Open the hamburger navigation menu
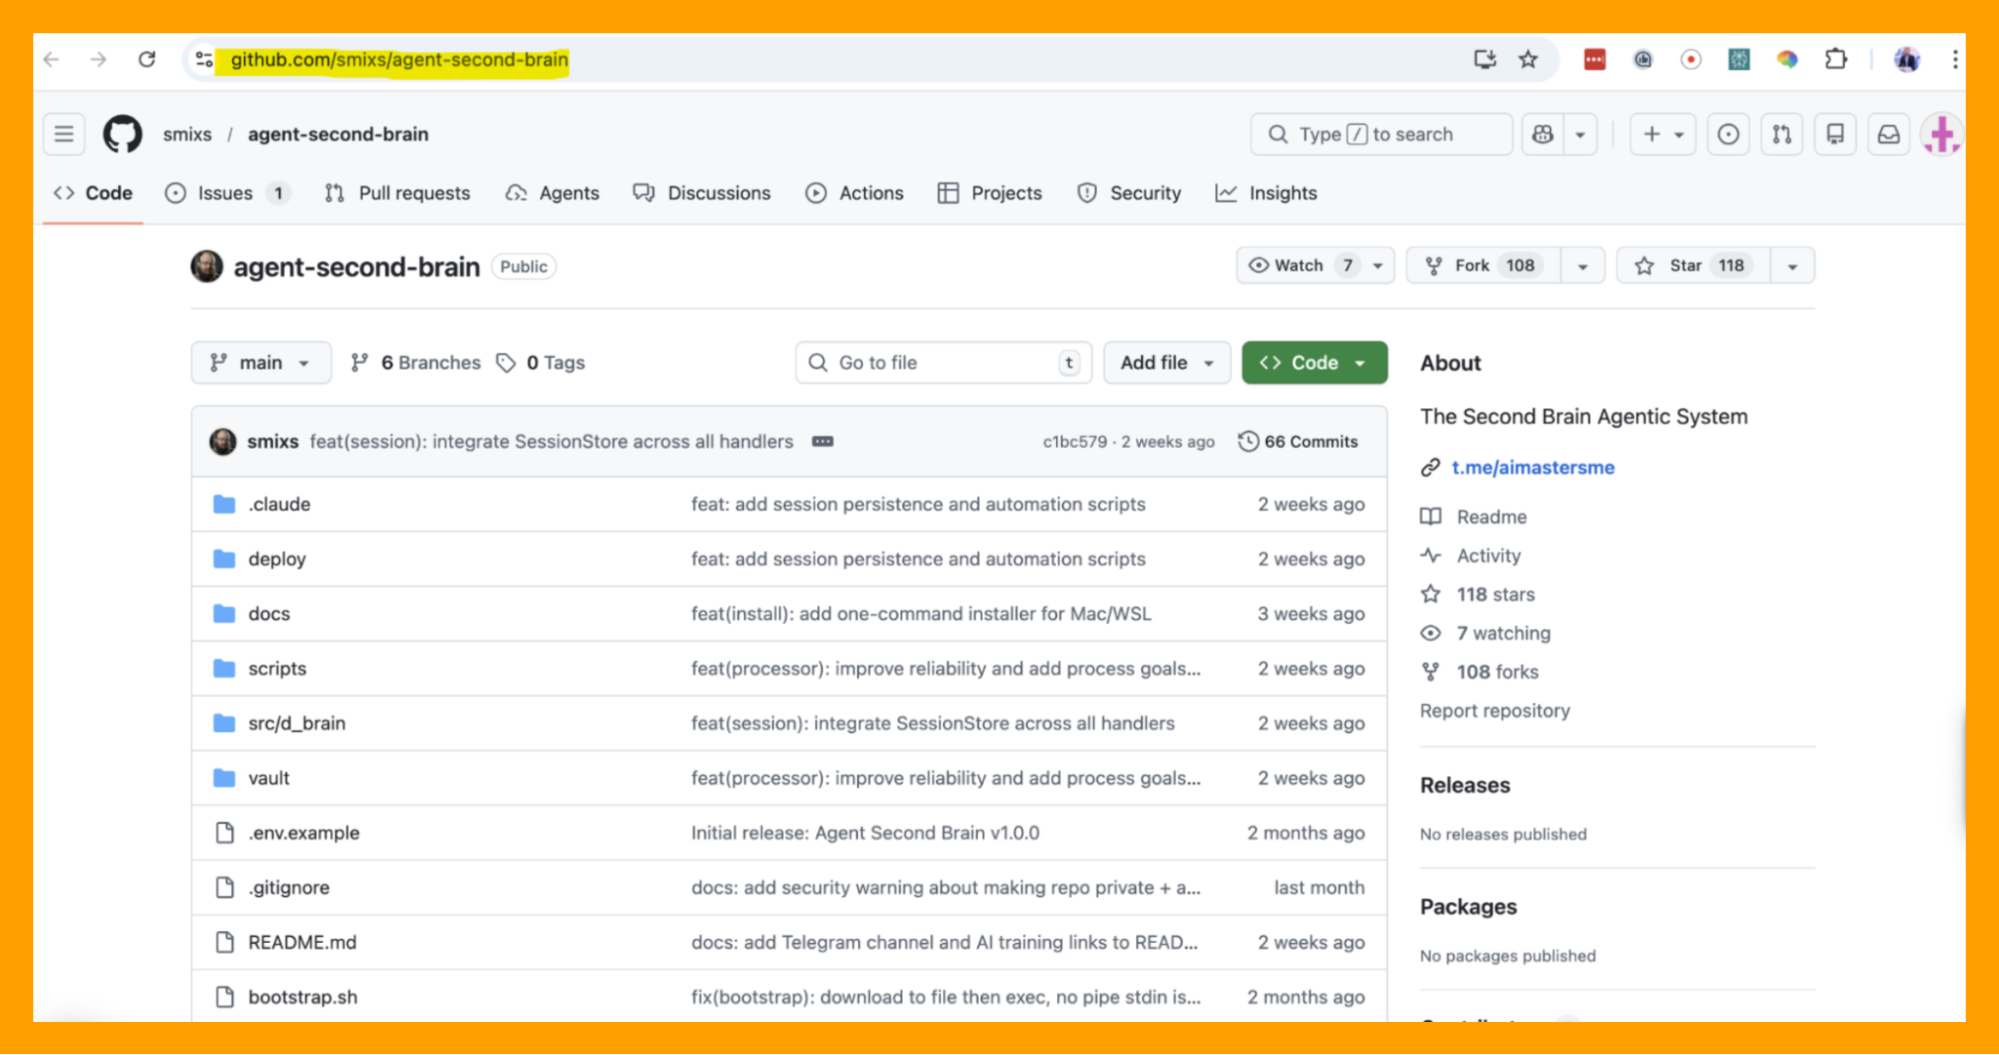Viewport: 1999px width, 1055px height. click(x=64, y=134)
